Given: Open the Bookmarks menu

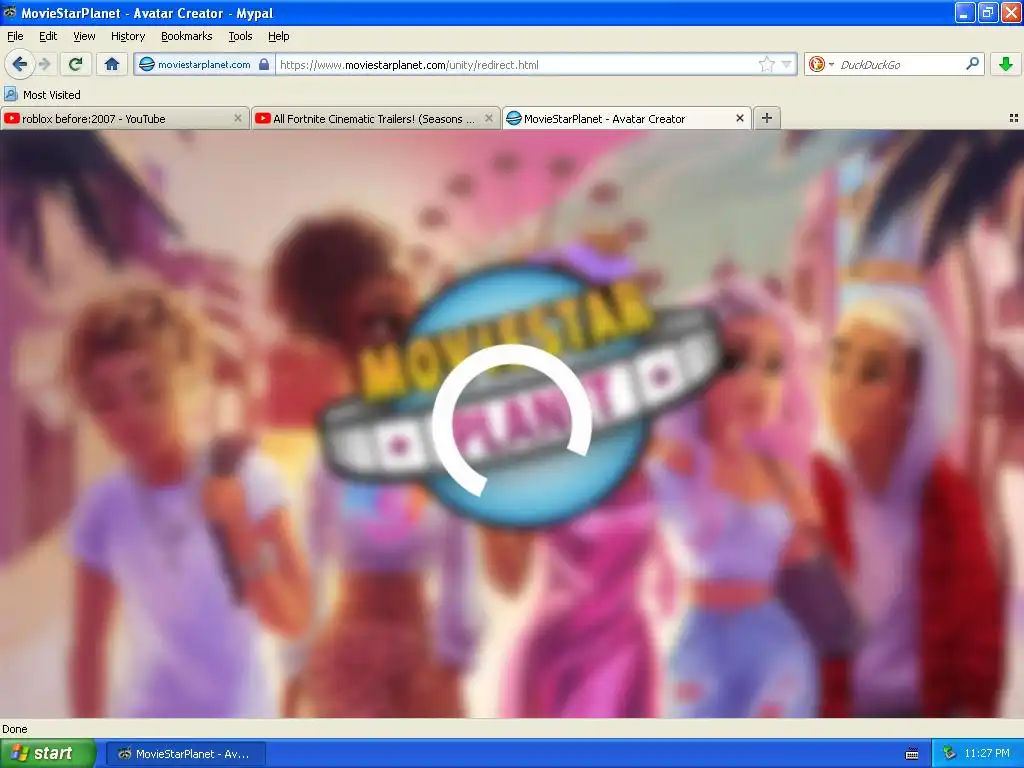Looking at the screenshot, I should (187, 36).
